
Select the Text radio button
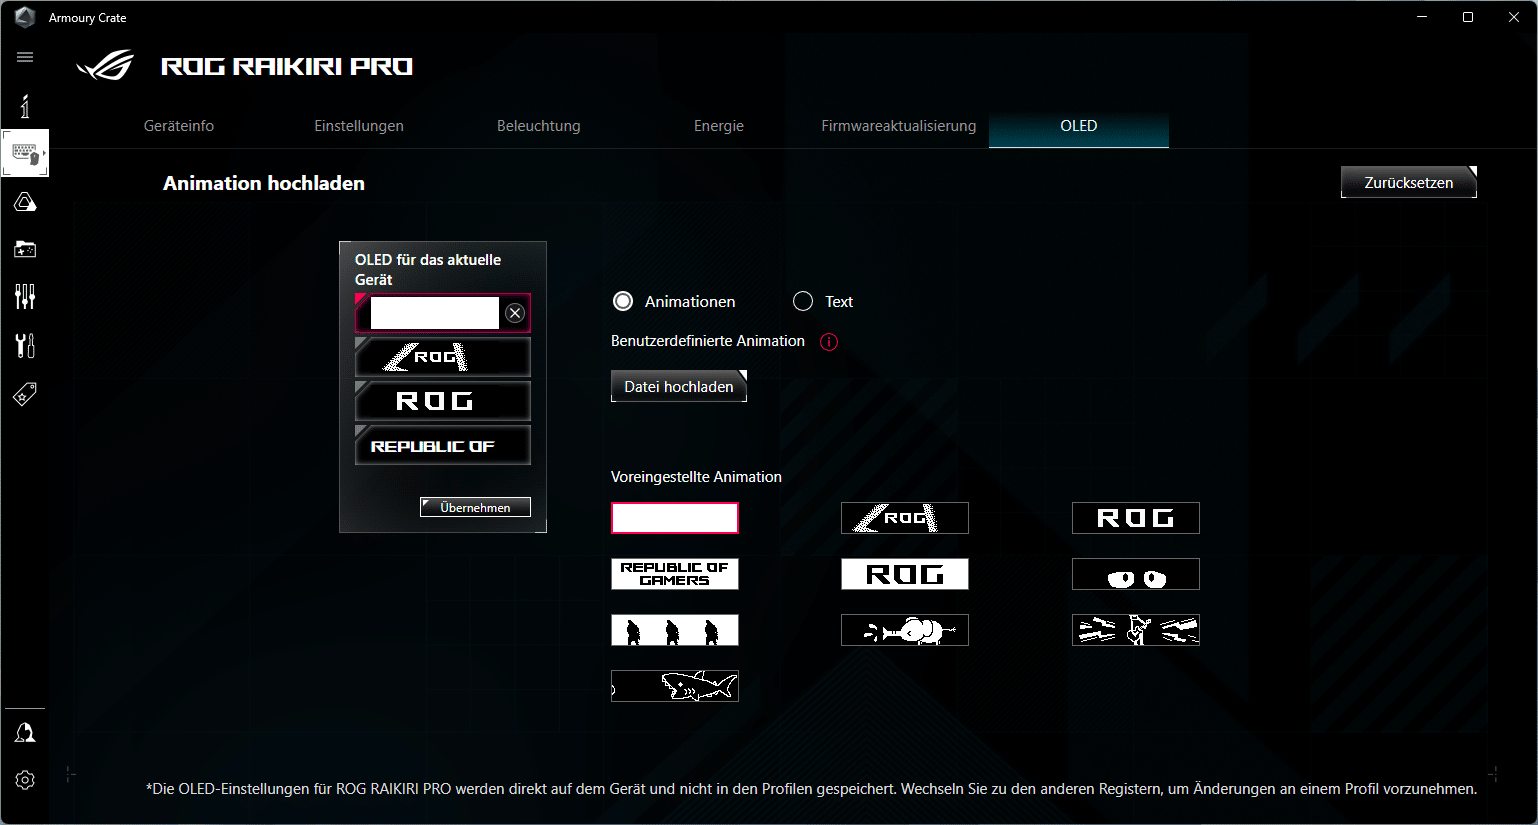click(x=803, y=301)
